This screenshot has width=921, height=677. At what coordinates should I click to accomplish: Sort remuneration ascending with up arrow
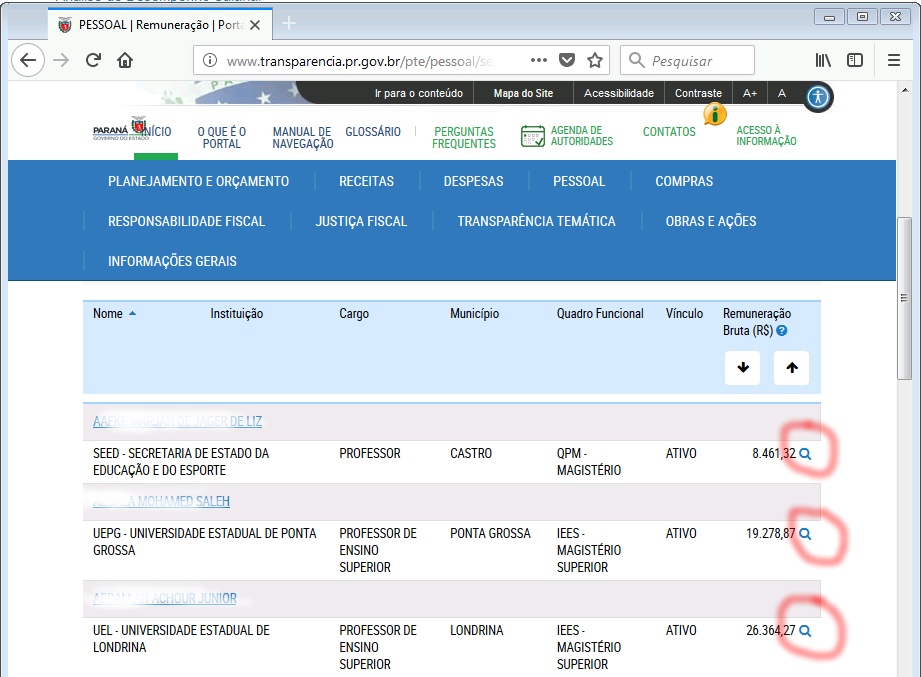(791, 368)
